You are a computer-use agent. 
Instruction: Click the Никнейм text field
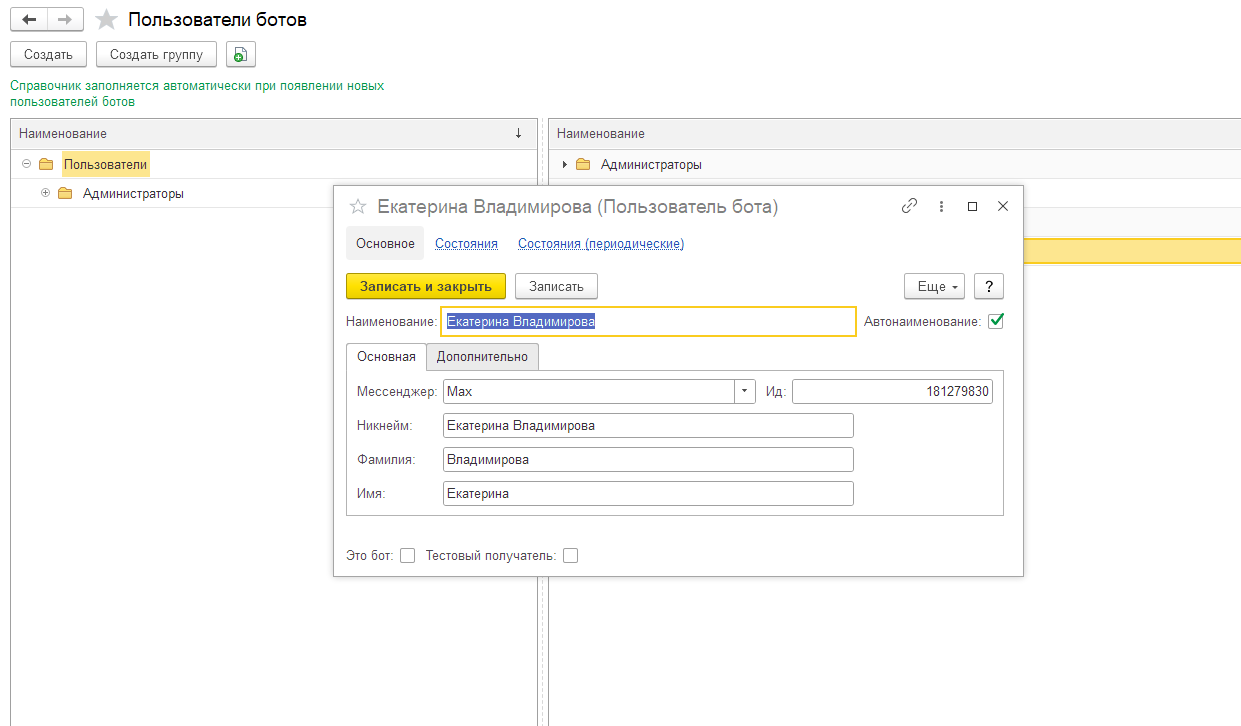pos(648,426)
